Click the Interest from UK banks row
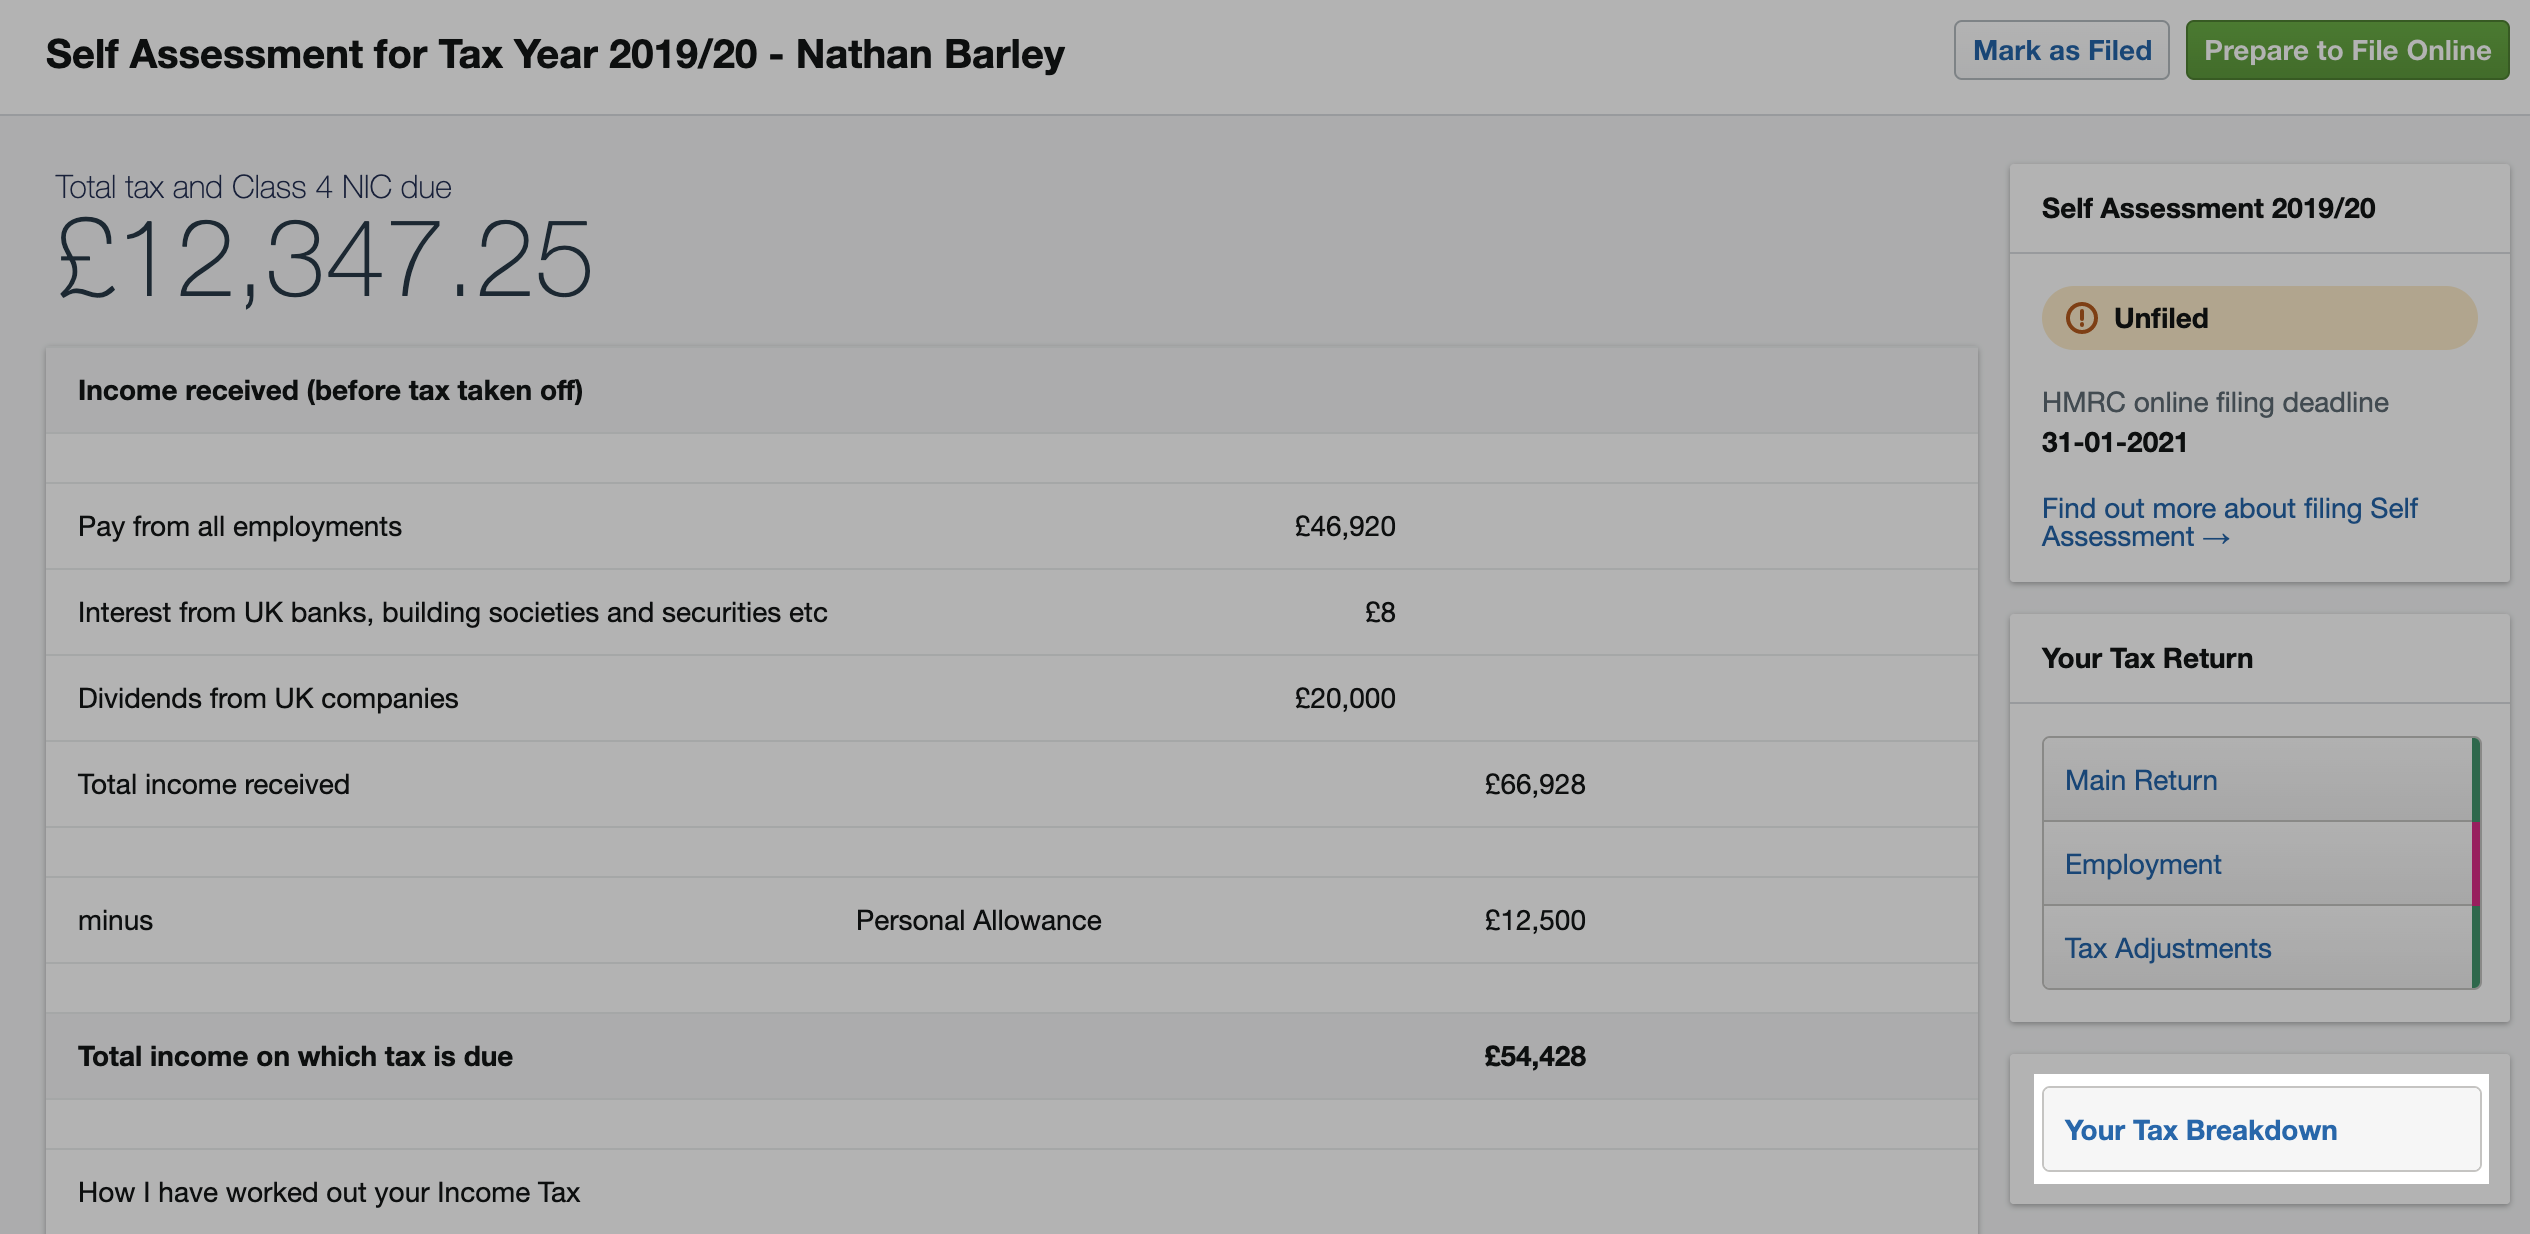Image resolution: width=2530 pixels, height=1234 pixels. [452, 613]
